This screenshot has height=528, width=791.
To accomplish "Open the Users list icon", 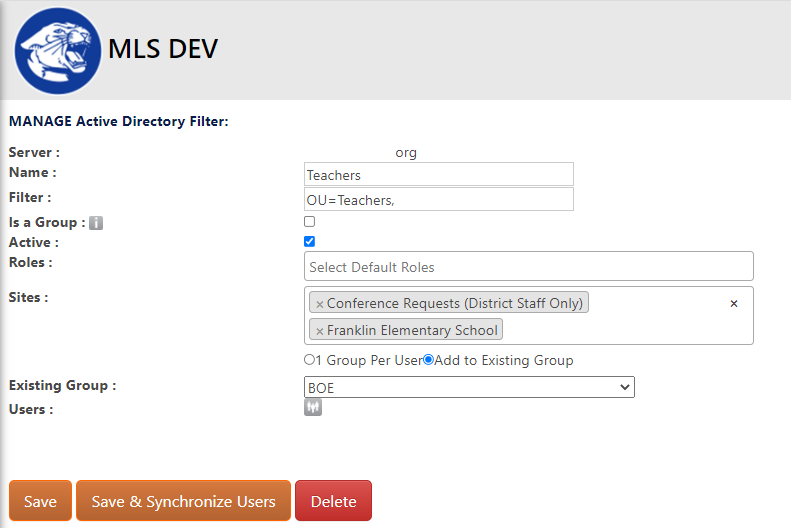I will (x=313, y=407).
